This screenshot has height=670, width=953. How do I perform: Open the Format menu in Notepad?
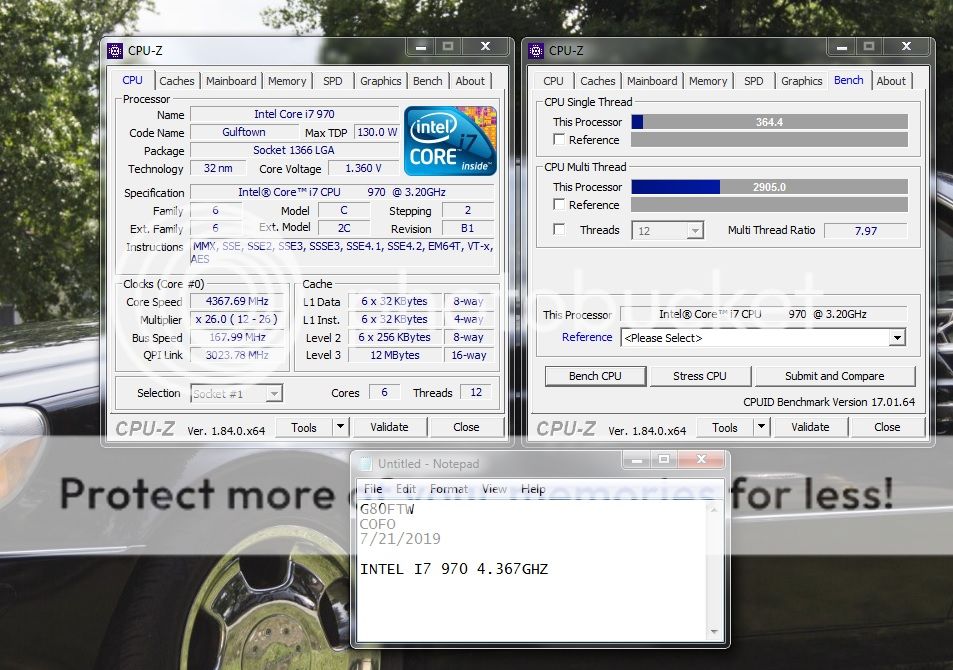[x=449, y=489]
